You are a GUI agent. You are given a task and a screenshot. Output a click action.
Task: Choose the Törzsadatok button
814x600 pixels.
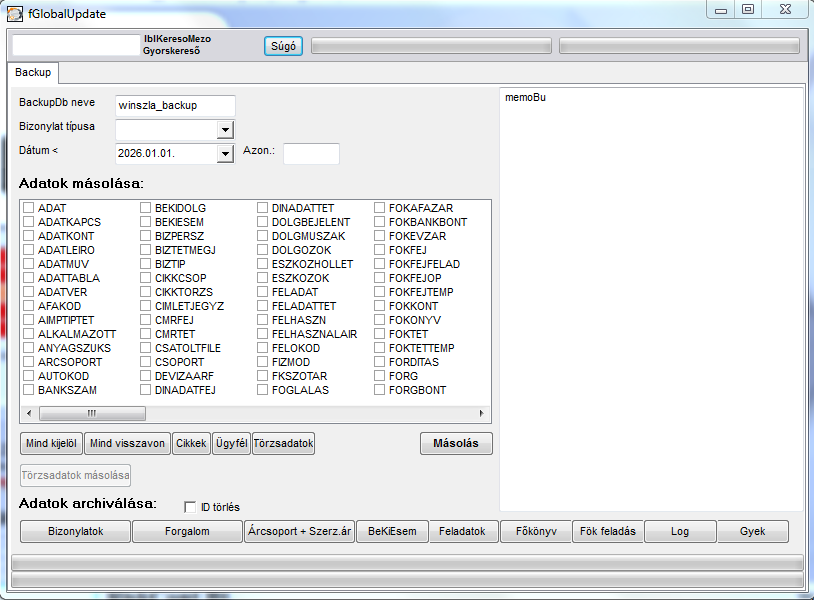(x=283, y=443)
